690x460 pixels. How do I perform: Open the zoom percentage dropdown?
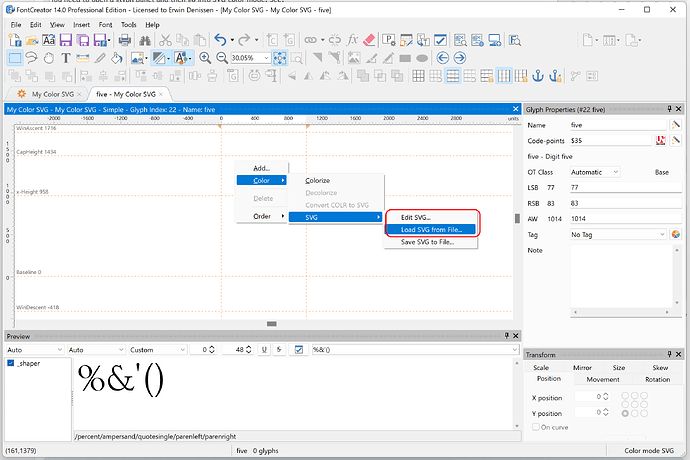(x=267, y=58)
